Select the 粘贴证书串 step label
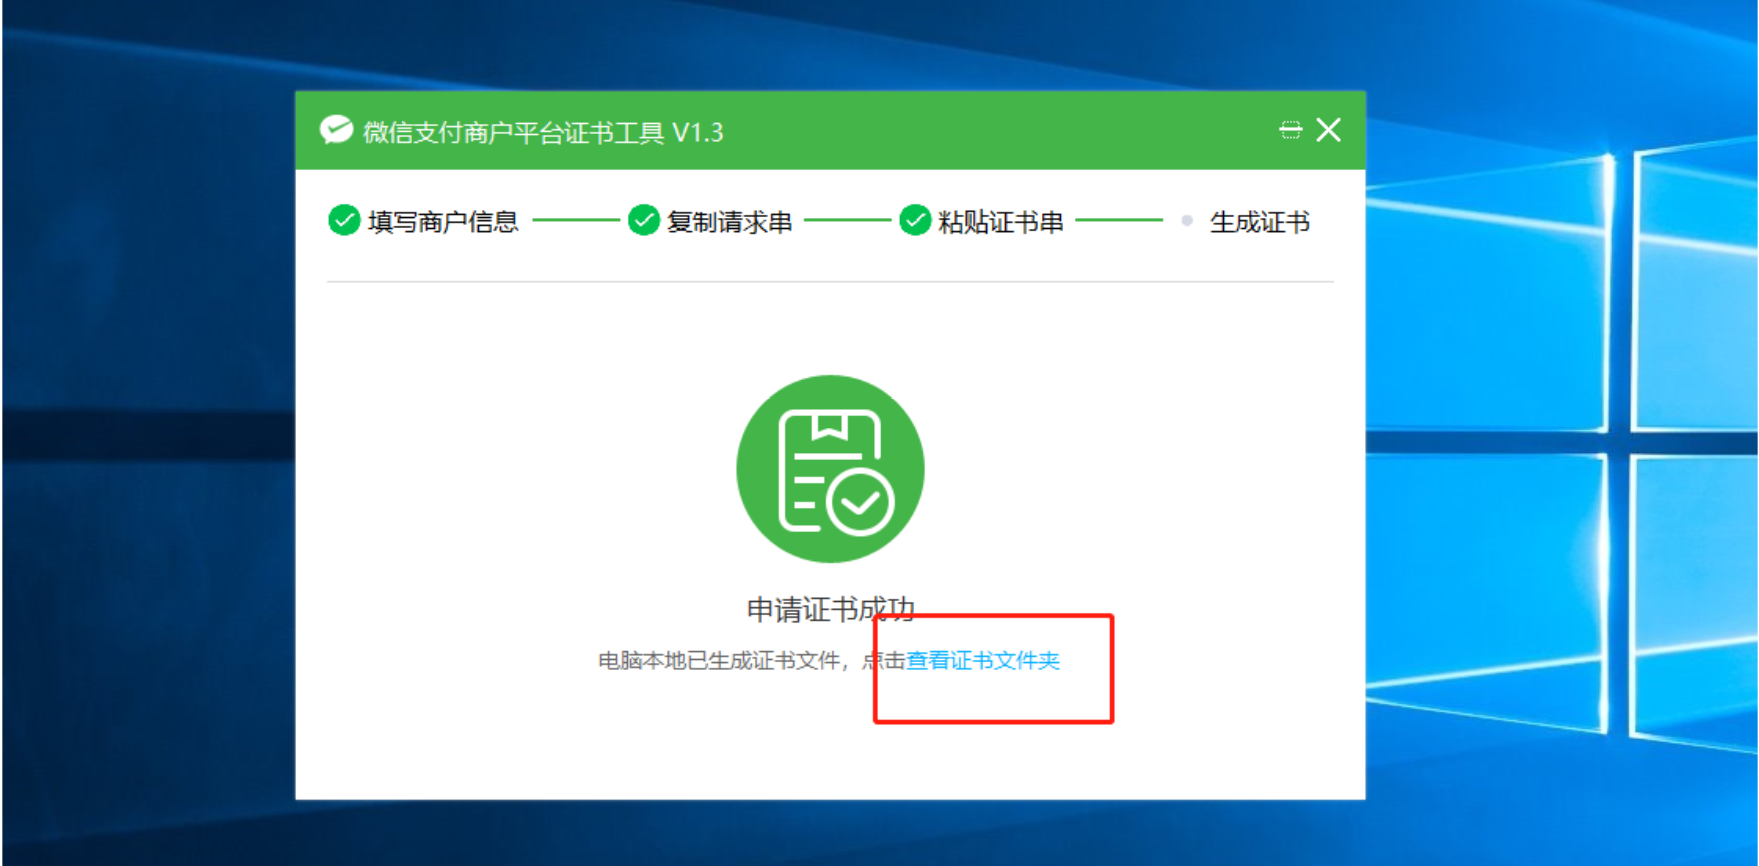This screenshot has height=866, width=1759. 1001,221
